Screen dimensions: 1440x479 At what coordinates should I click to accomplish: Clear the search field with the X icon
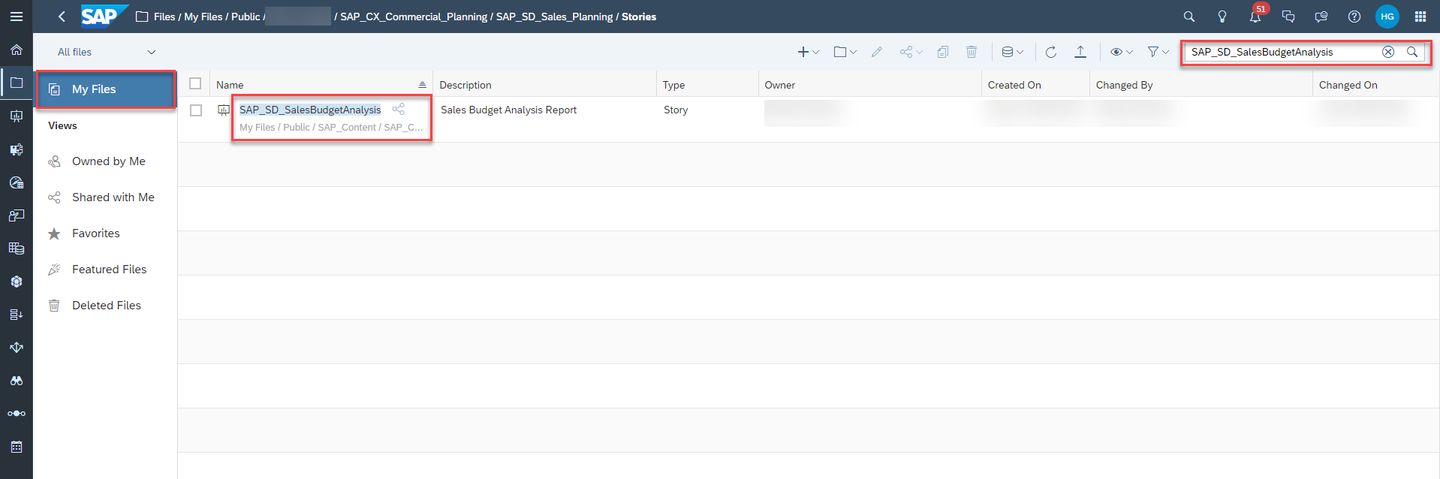click(x=1388, y=52)
